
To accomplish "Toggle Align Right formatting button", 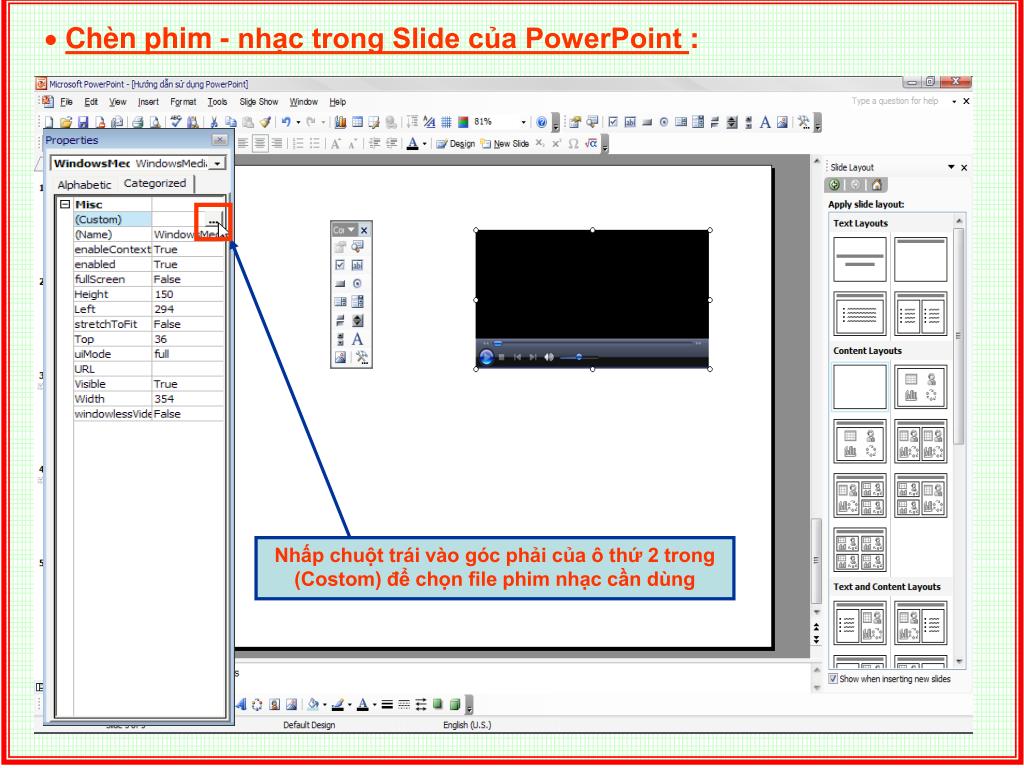I will click(x=277, y=143).
